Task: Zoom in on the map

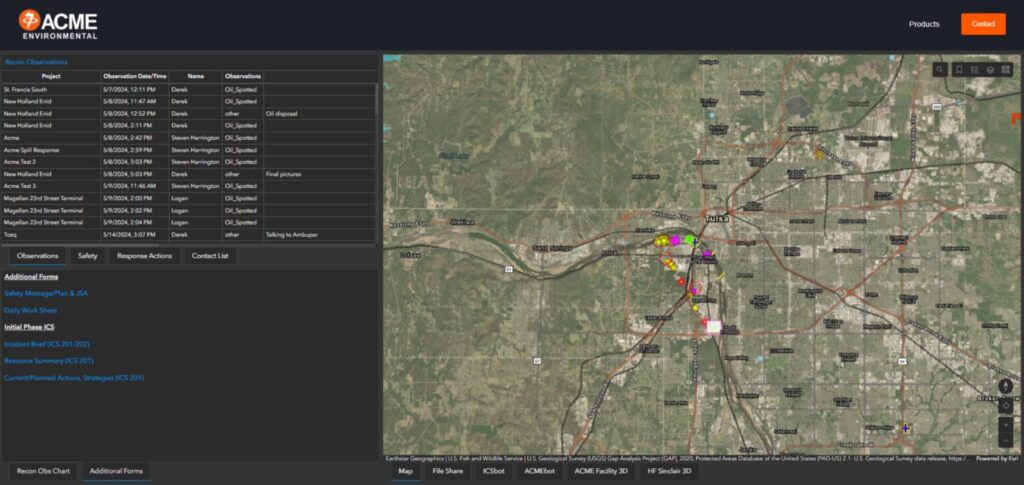Action: (x=1006, y=425)
